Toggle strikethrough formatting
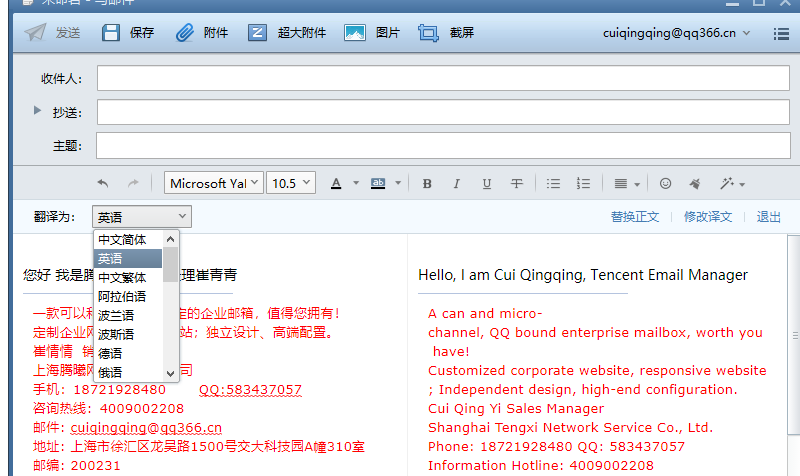Image resolution: width=800 pixels, height=476 pixels. click(x=517, y=184)
